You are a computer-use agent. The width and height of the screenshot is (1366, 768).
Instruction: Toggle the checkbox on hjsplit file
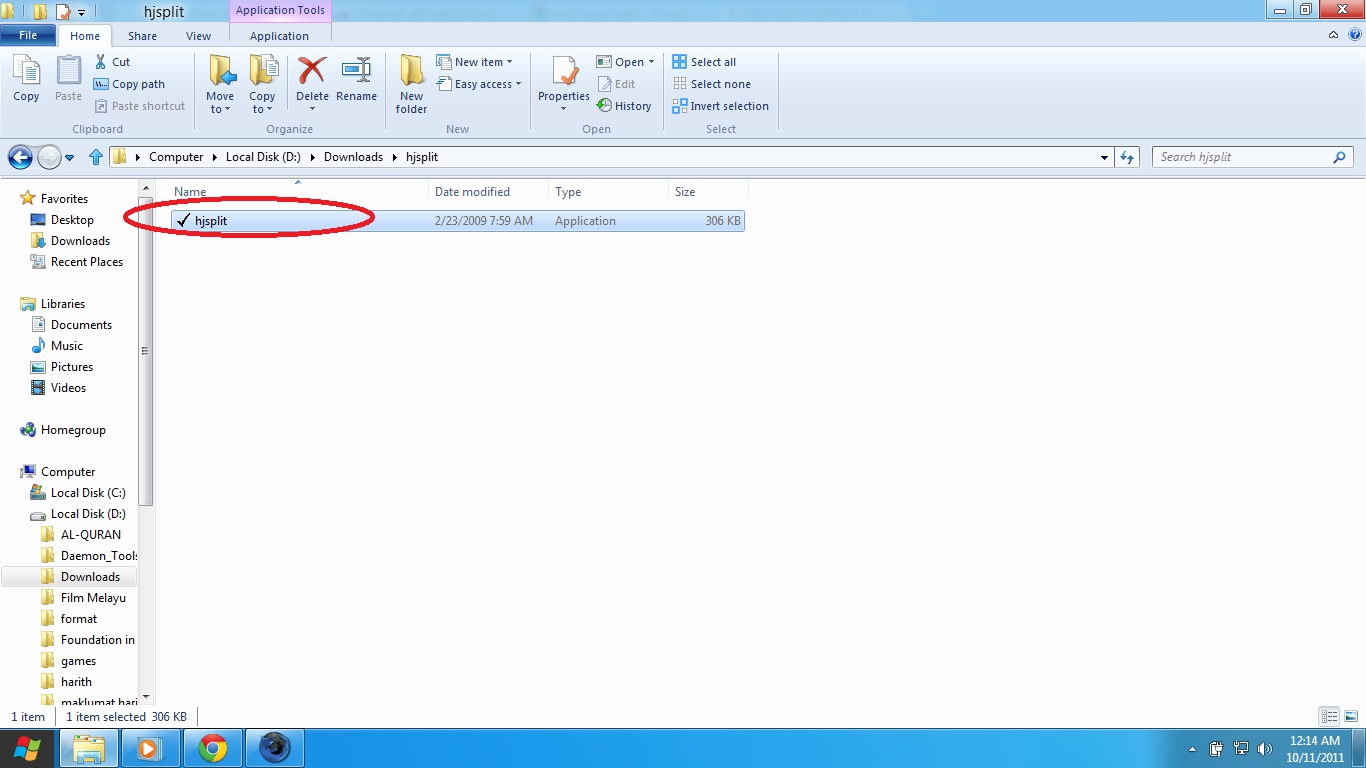182,220
